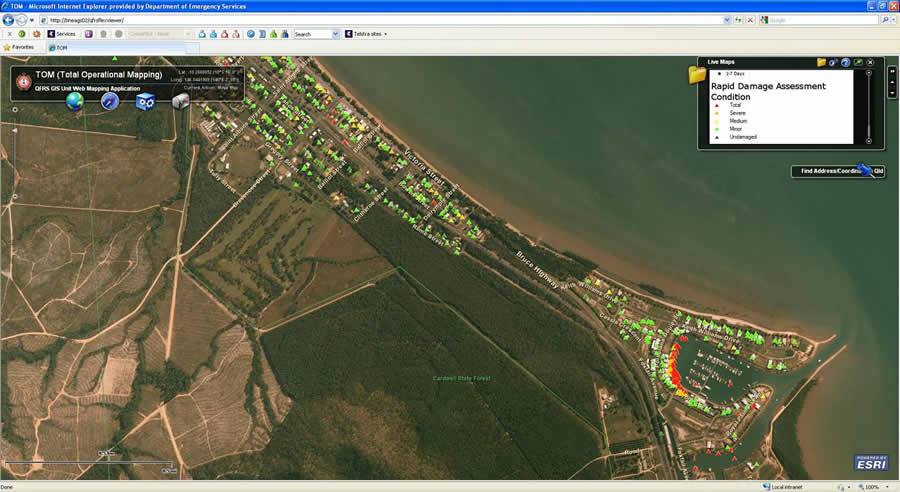Click into the toolbar Search field
Image resolution: width=900 pixels, height=492 pixels.
pos(312,34)
